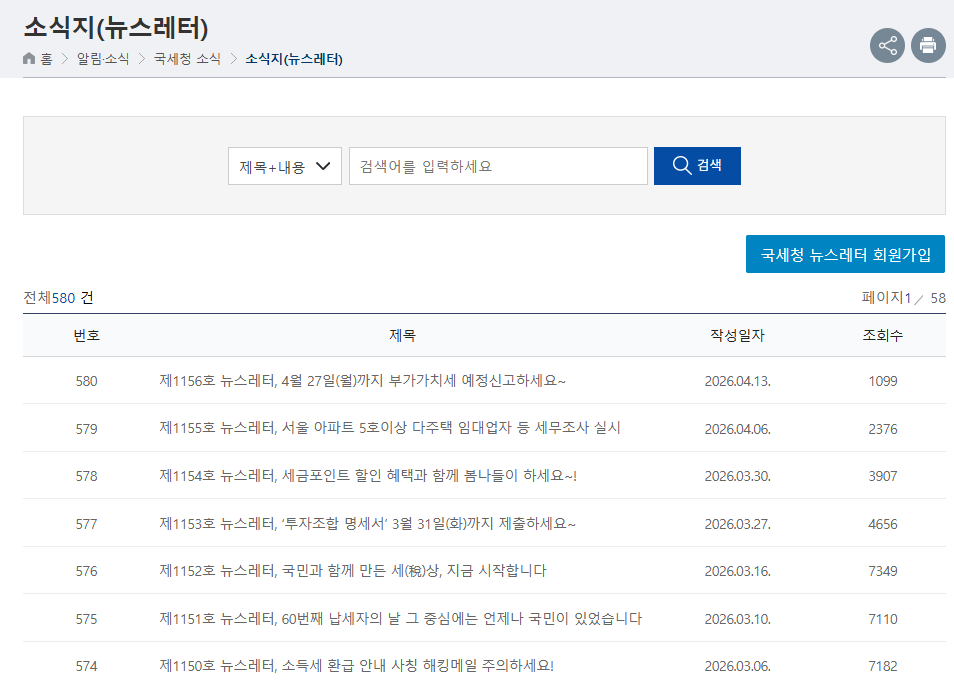Screen dimensions: 954x687
Task: Go to home via breadcrumb house icon
Action: tap(29, 58)
